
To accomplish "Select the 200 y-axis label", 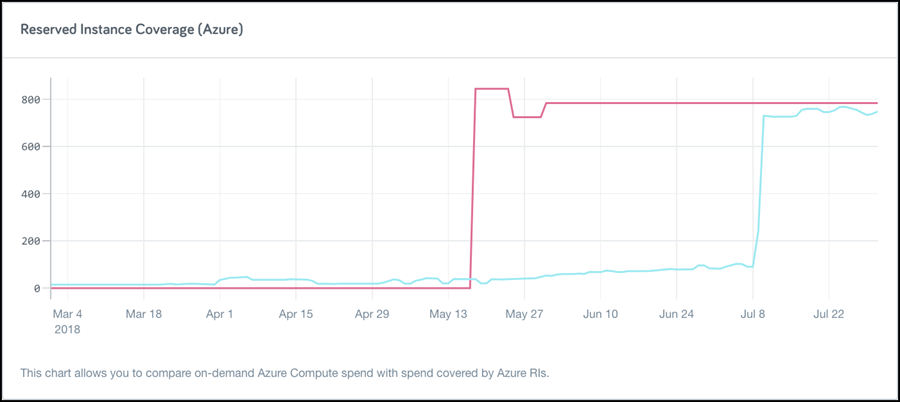I will pos(31,241).
